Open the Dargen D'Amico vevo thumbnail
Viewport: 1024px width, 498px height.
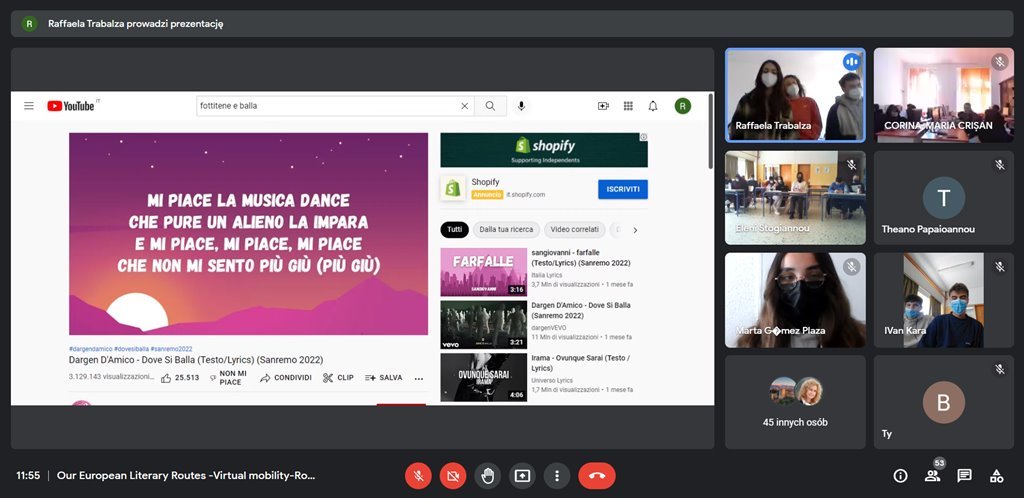point(483,324)
